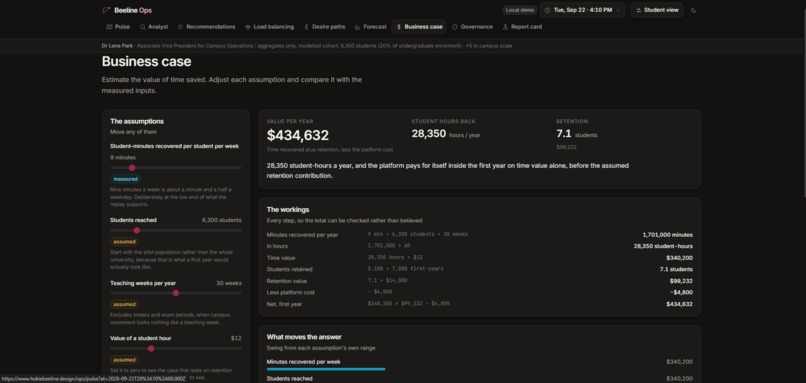Click the assumed badge under Students reached
This screenshot has width=806, height=383.
(124, 242)
